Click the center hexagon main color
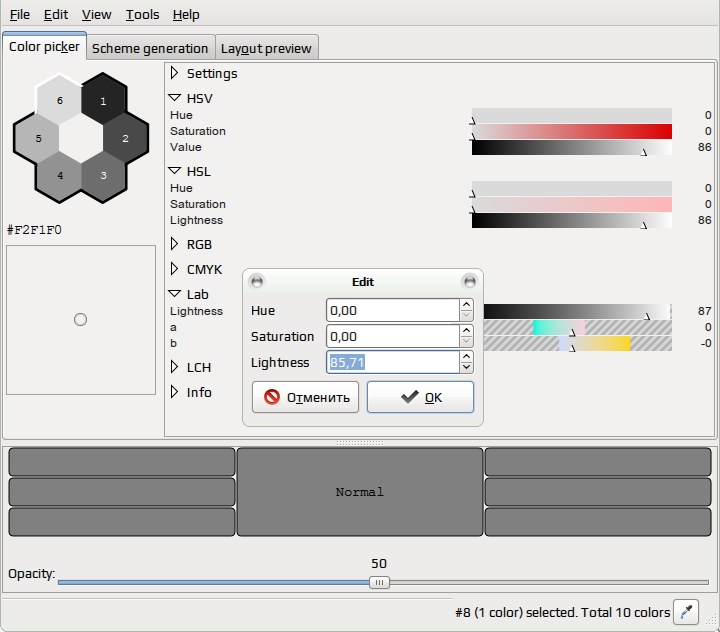 [81, 138]
